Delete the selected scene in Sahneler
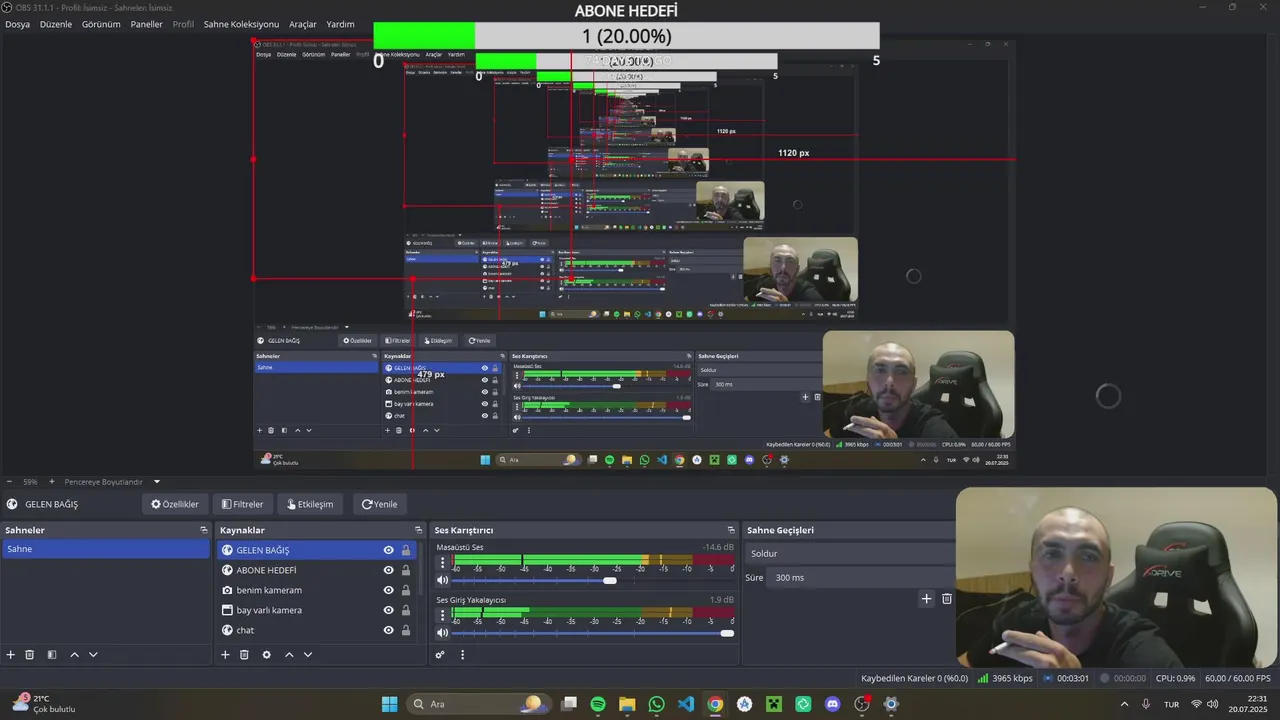This screenshot has width=1280, height=720. pos(30,655)
